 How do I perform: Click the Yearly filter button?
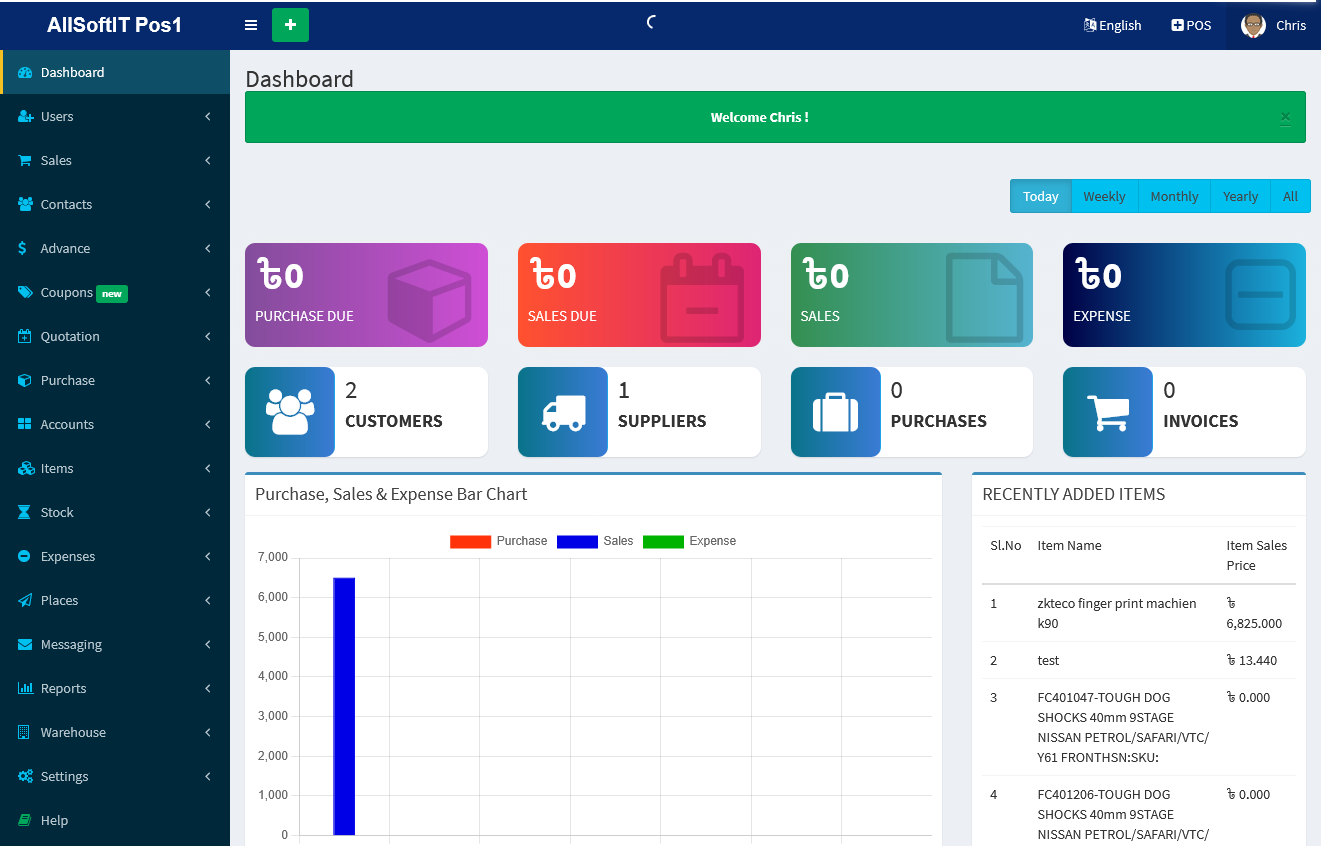(x=1240, y=196)
